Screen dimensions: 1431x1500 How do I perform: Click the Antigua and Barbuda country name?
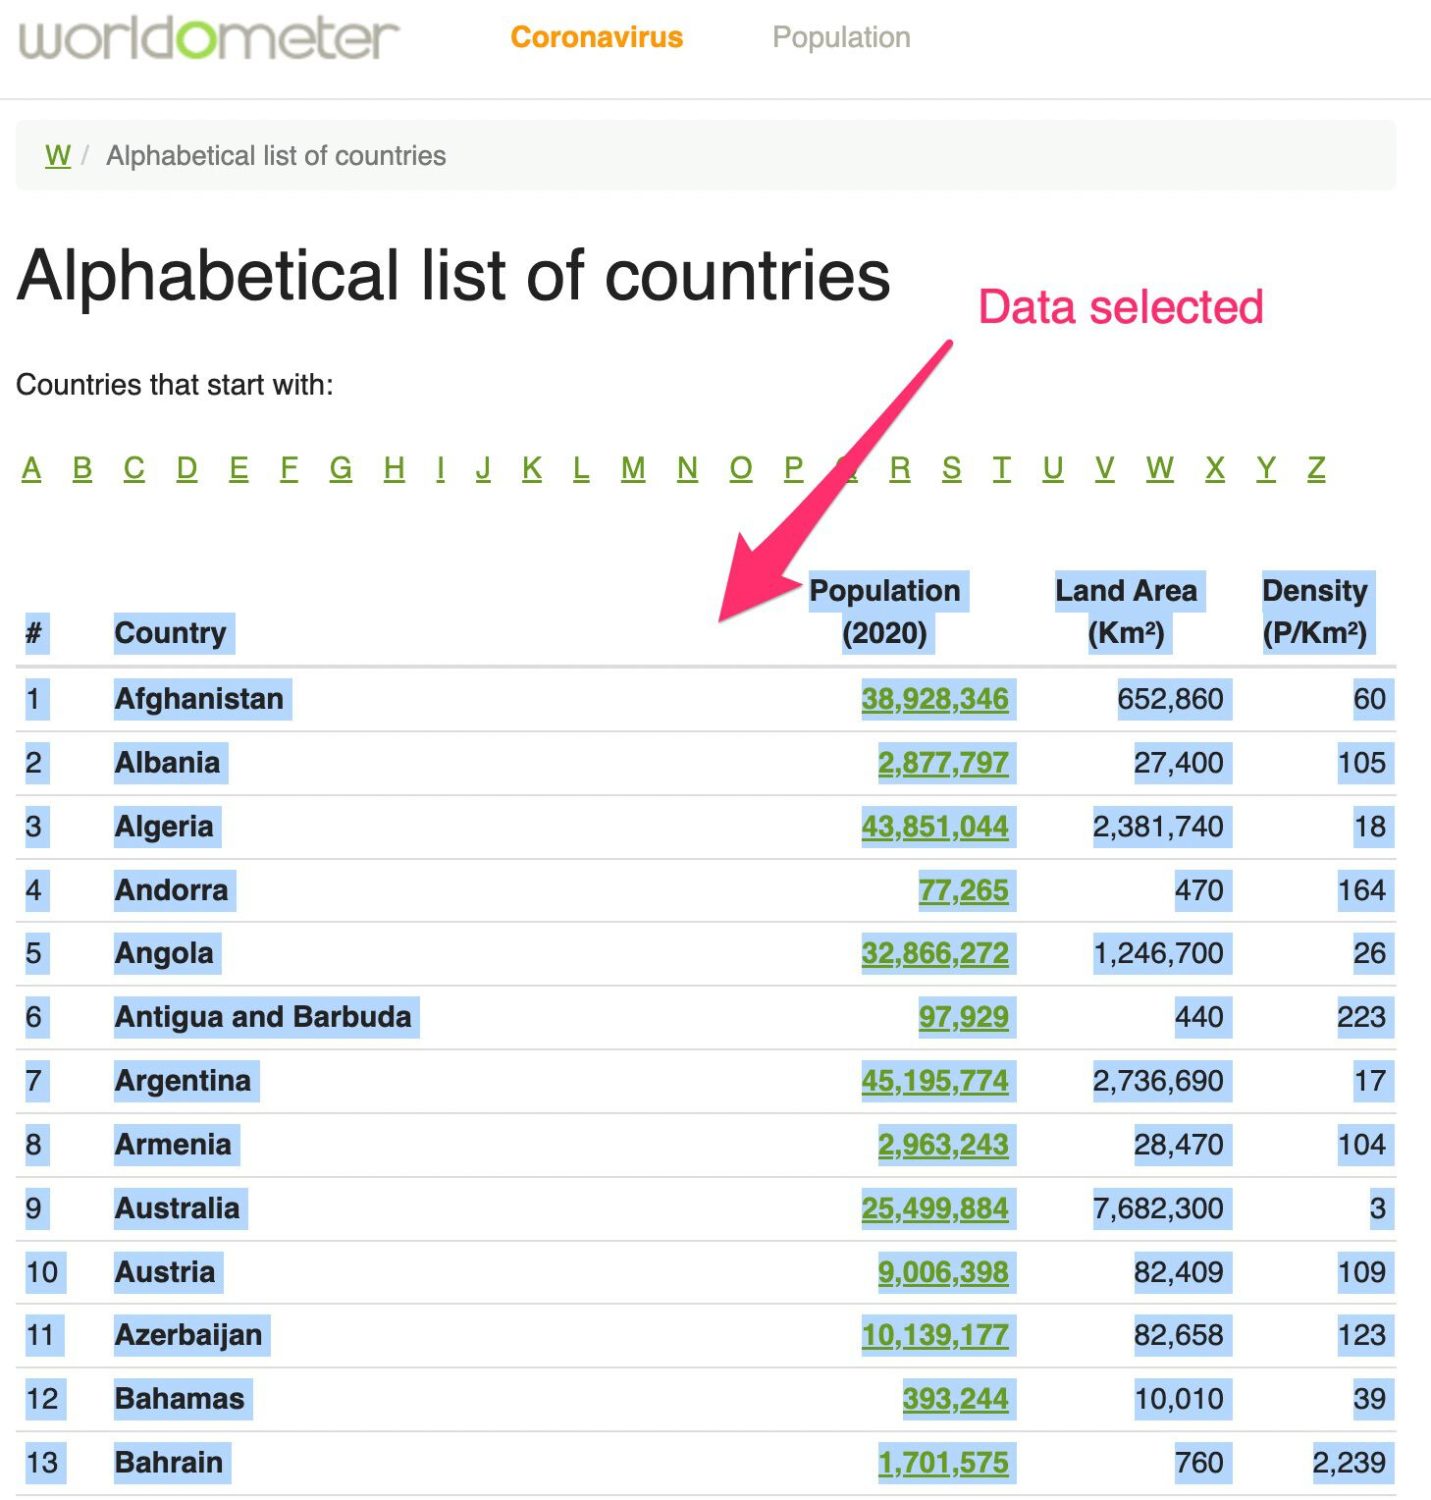coord(263,1017)
